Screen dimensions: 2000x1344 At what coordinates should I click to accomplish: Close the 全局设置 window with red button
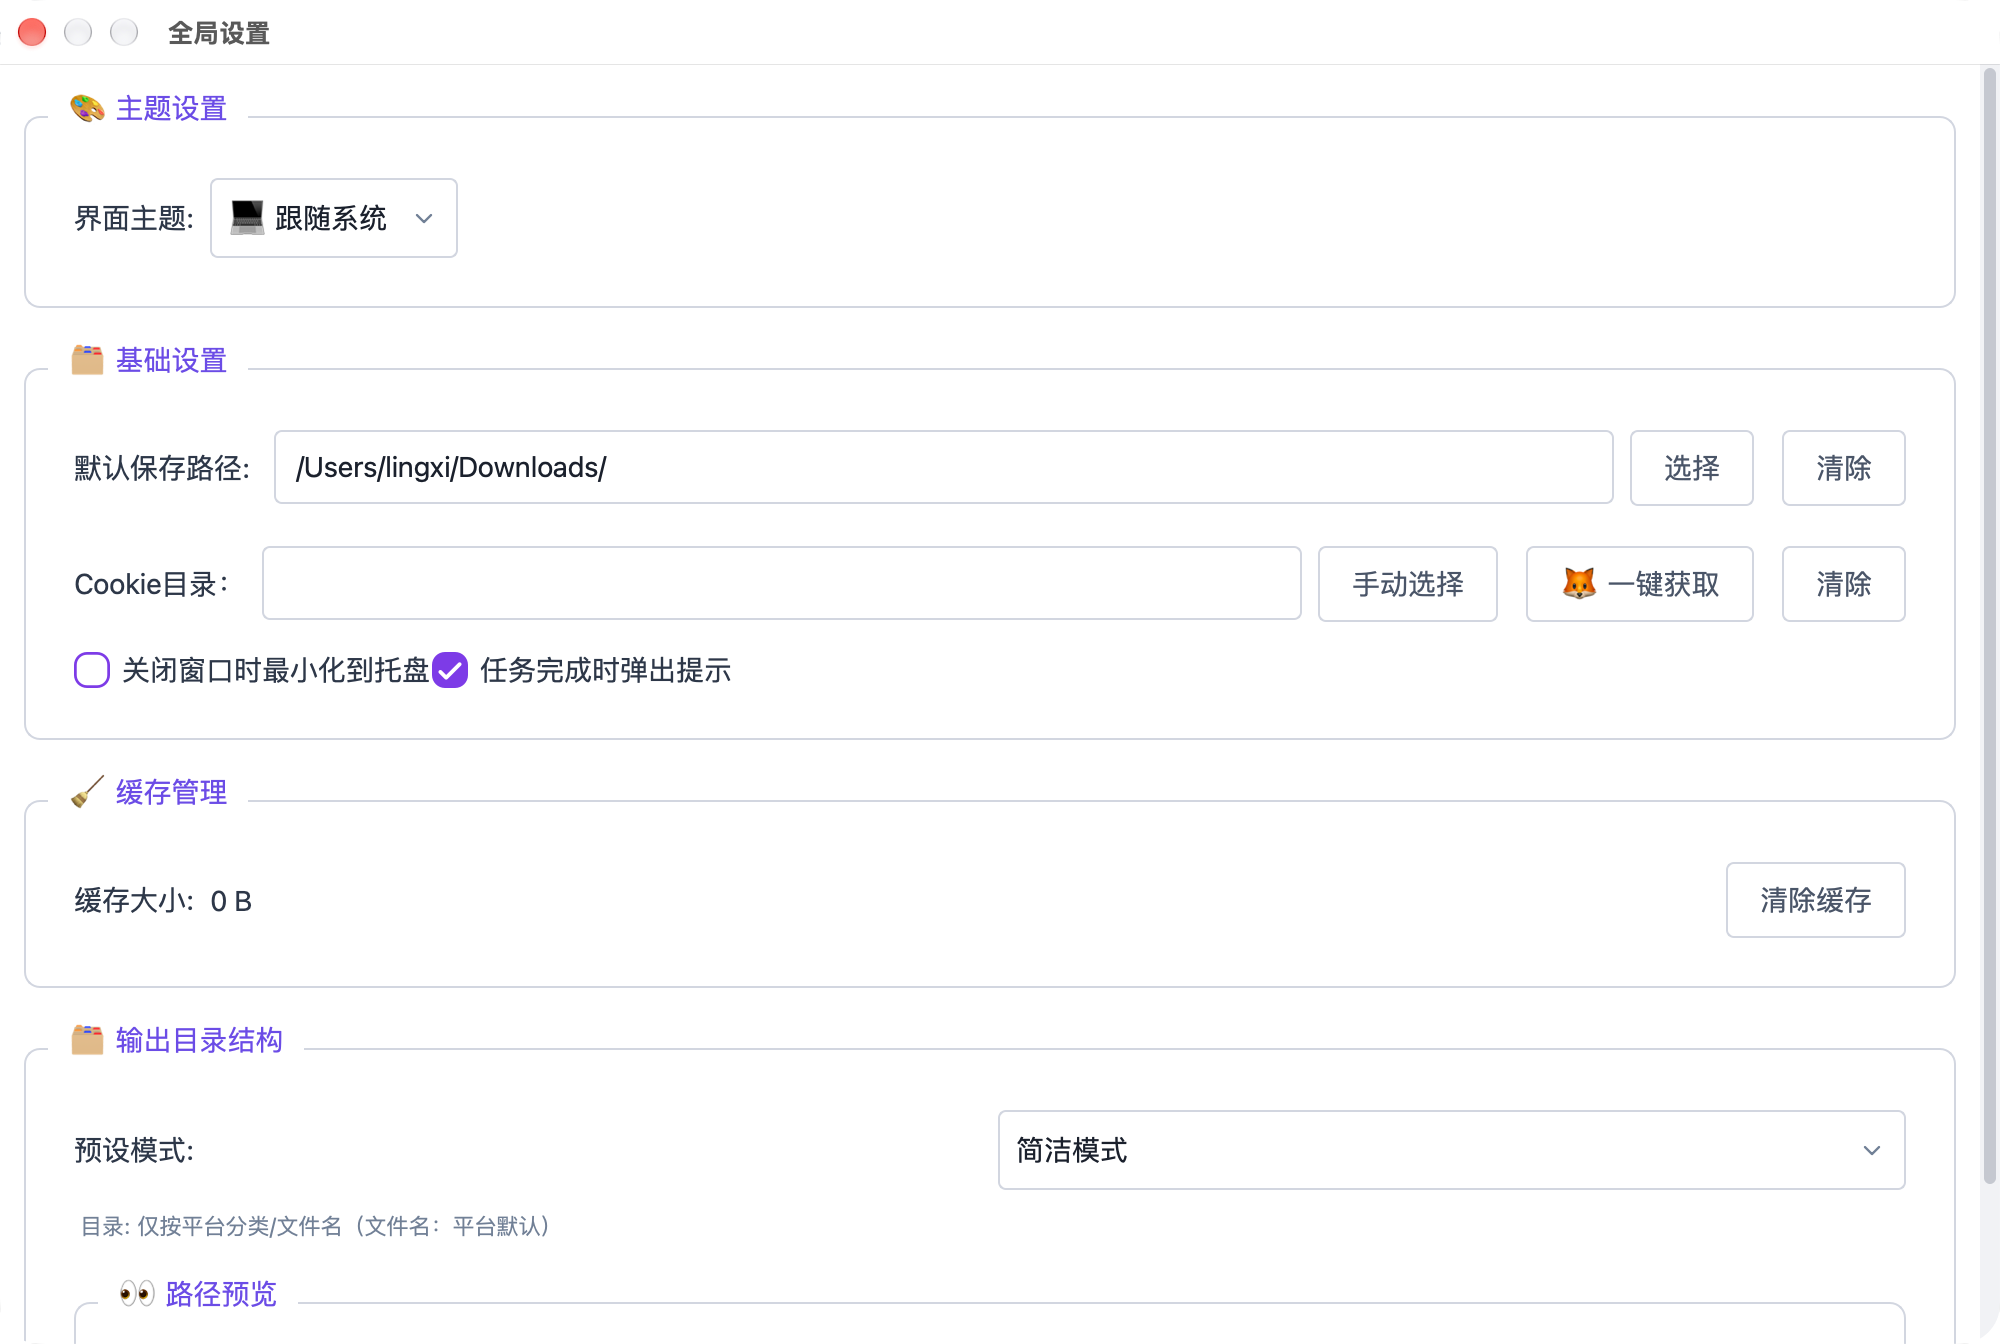[32, 33]
